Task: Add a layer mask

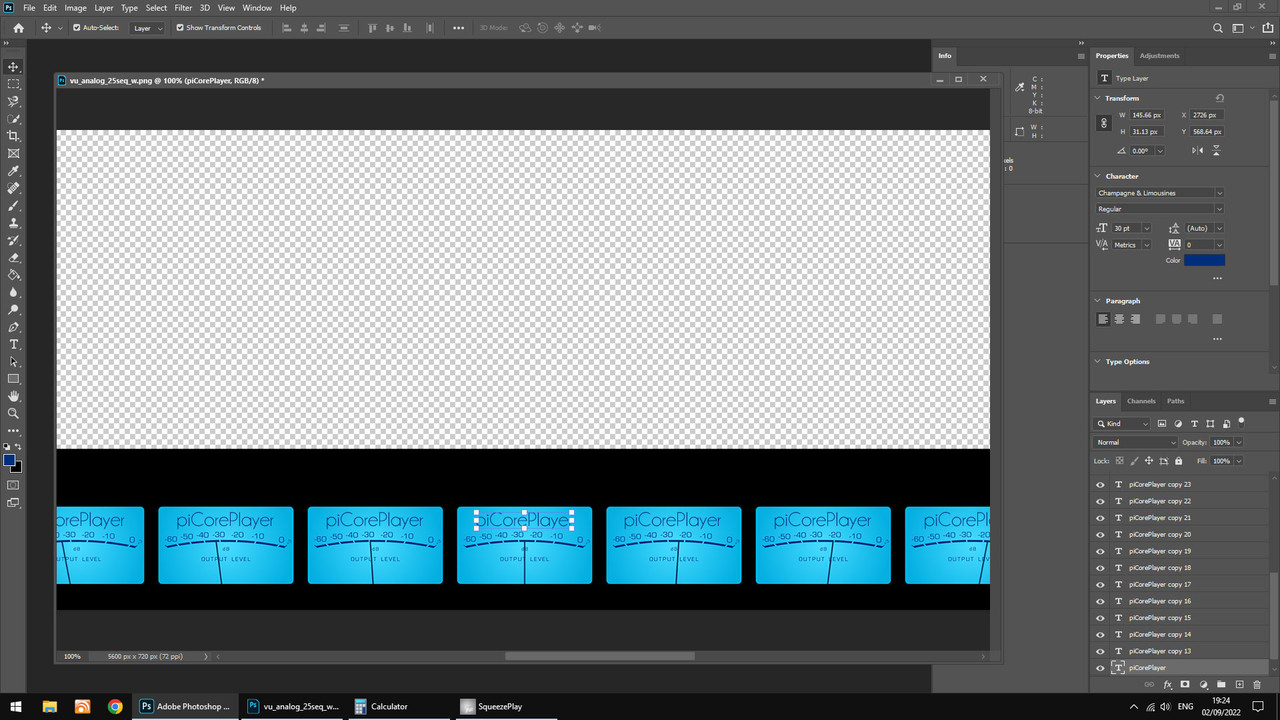Action: coord(1185,685)
